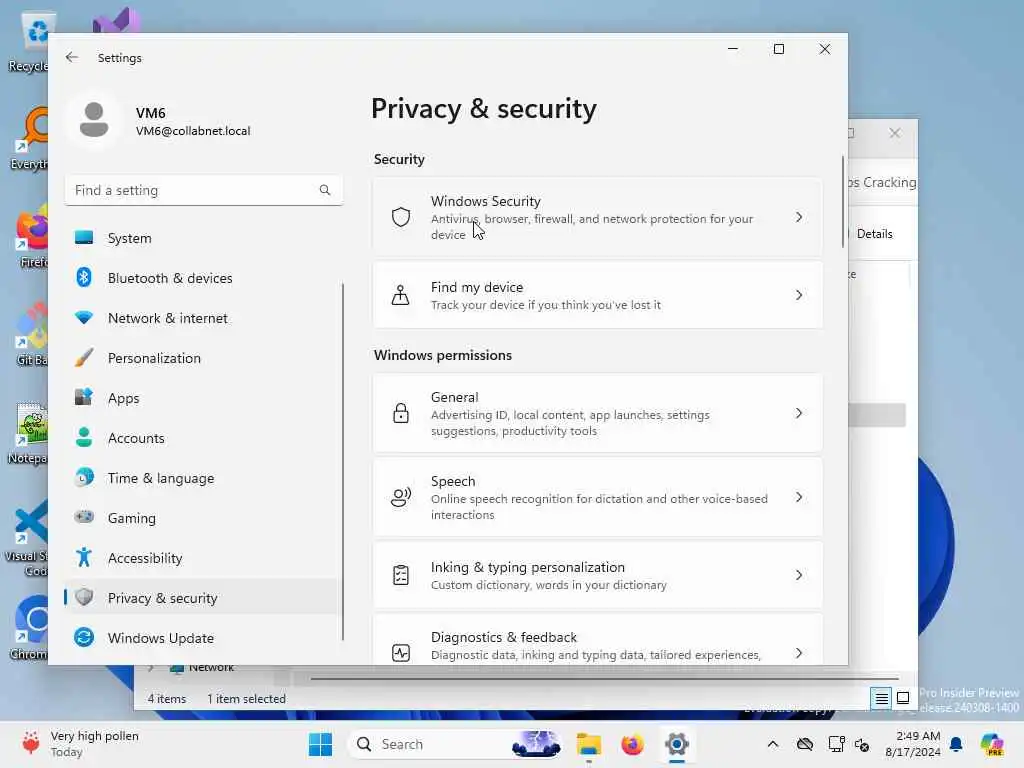Expand Diagnostics & feedback chevron
The width and height of the screenshot is (1024, 768).
click(x=799, y=652)
